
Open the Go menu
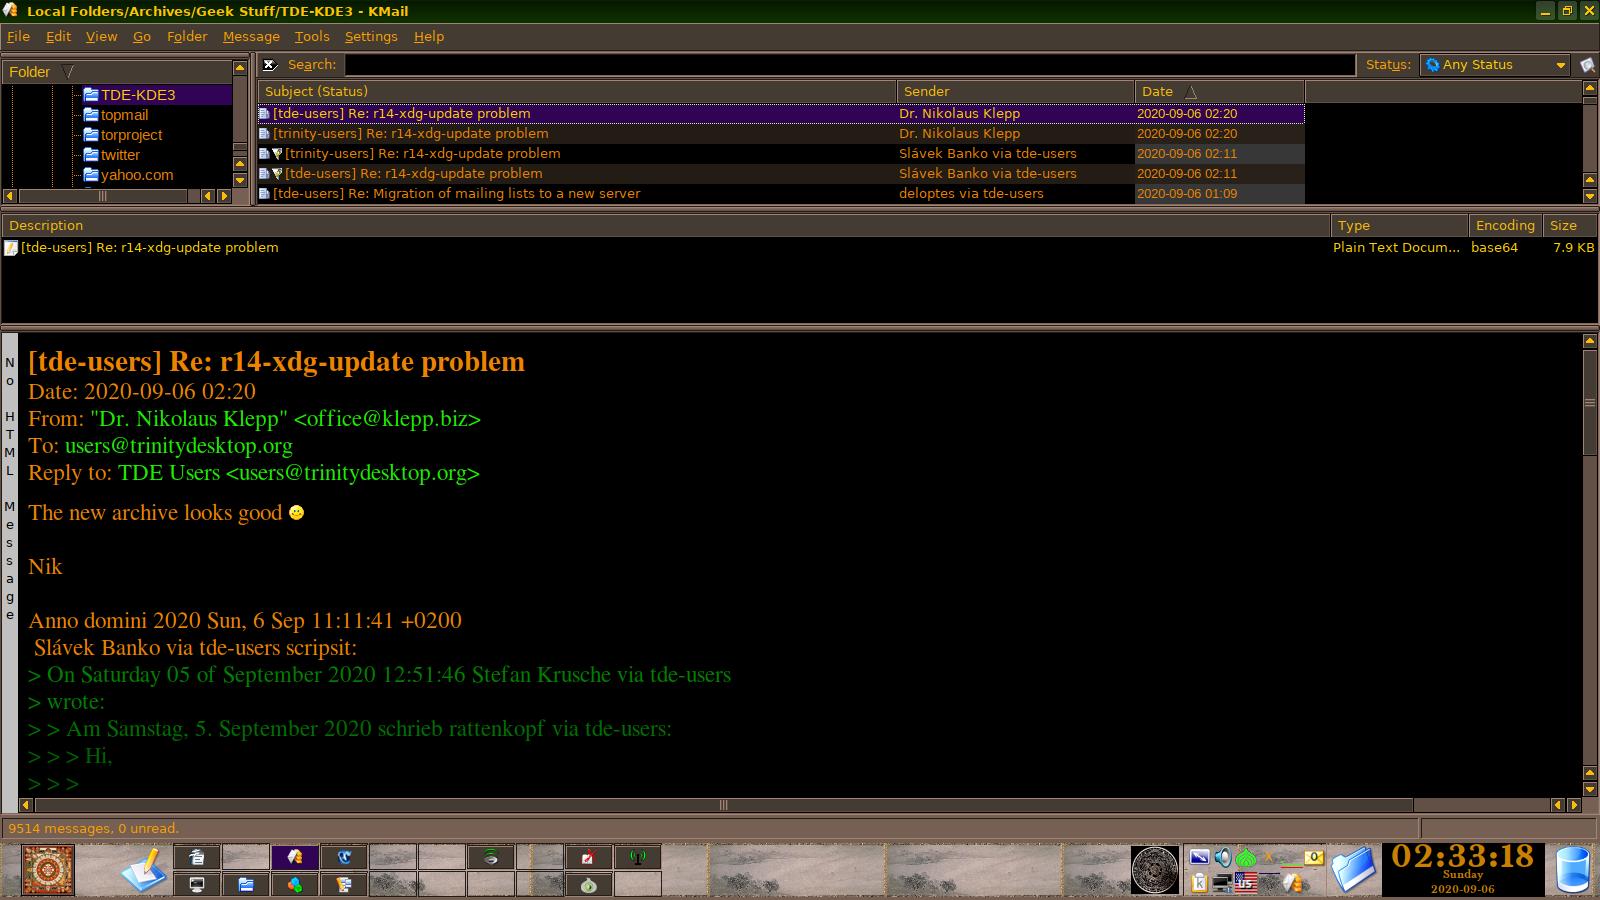[142, 36]
